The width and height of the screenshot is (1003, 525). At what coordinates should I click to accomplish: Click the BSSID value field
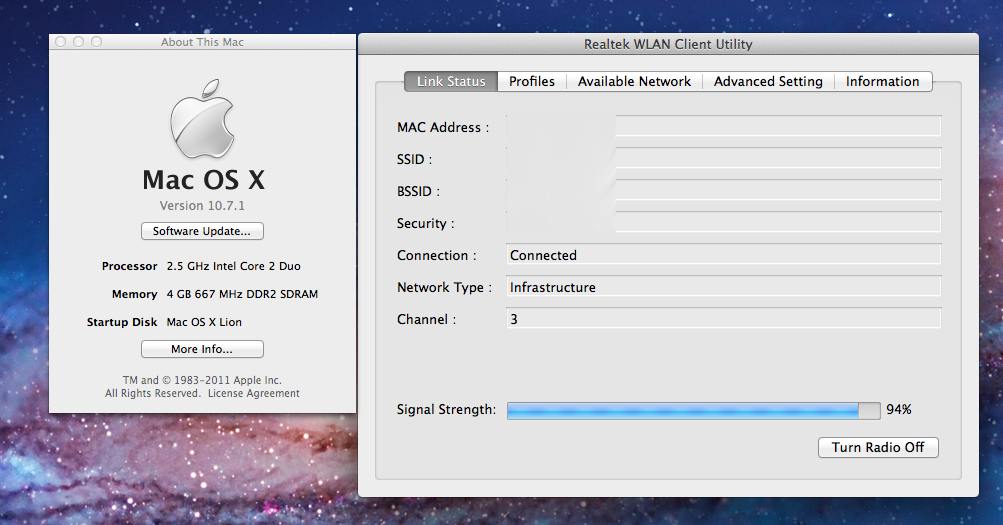pyautogui.click(x=723, y=191)
